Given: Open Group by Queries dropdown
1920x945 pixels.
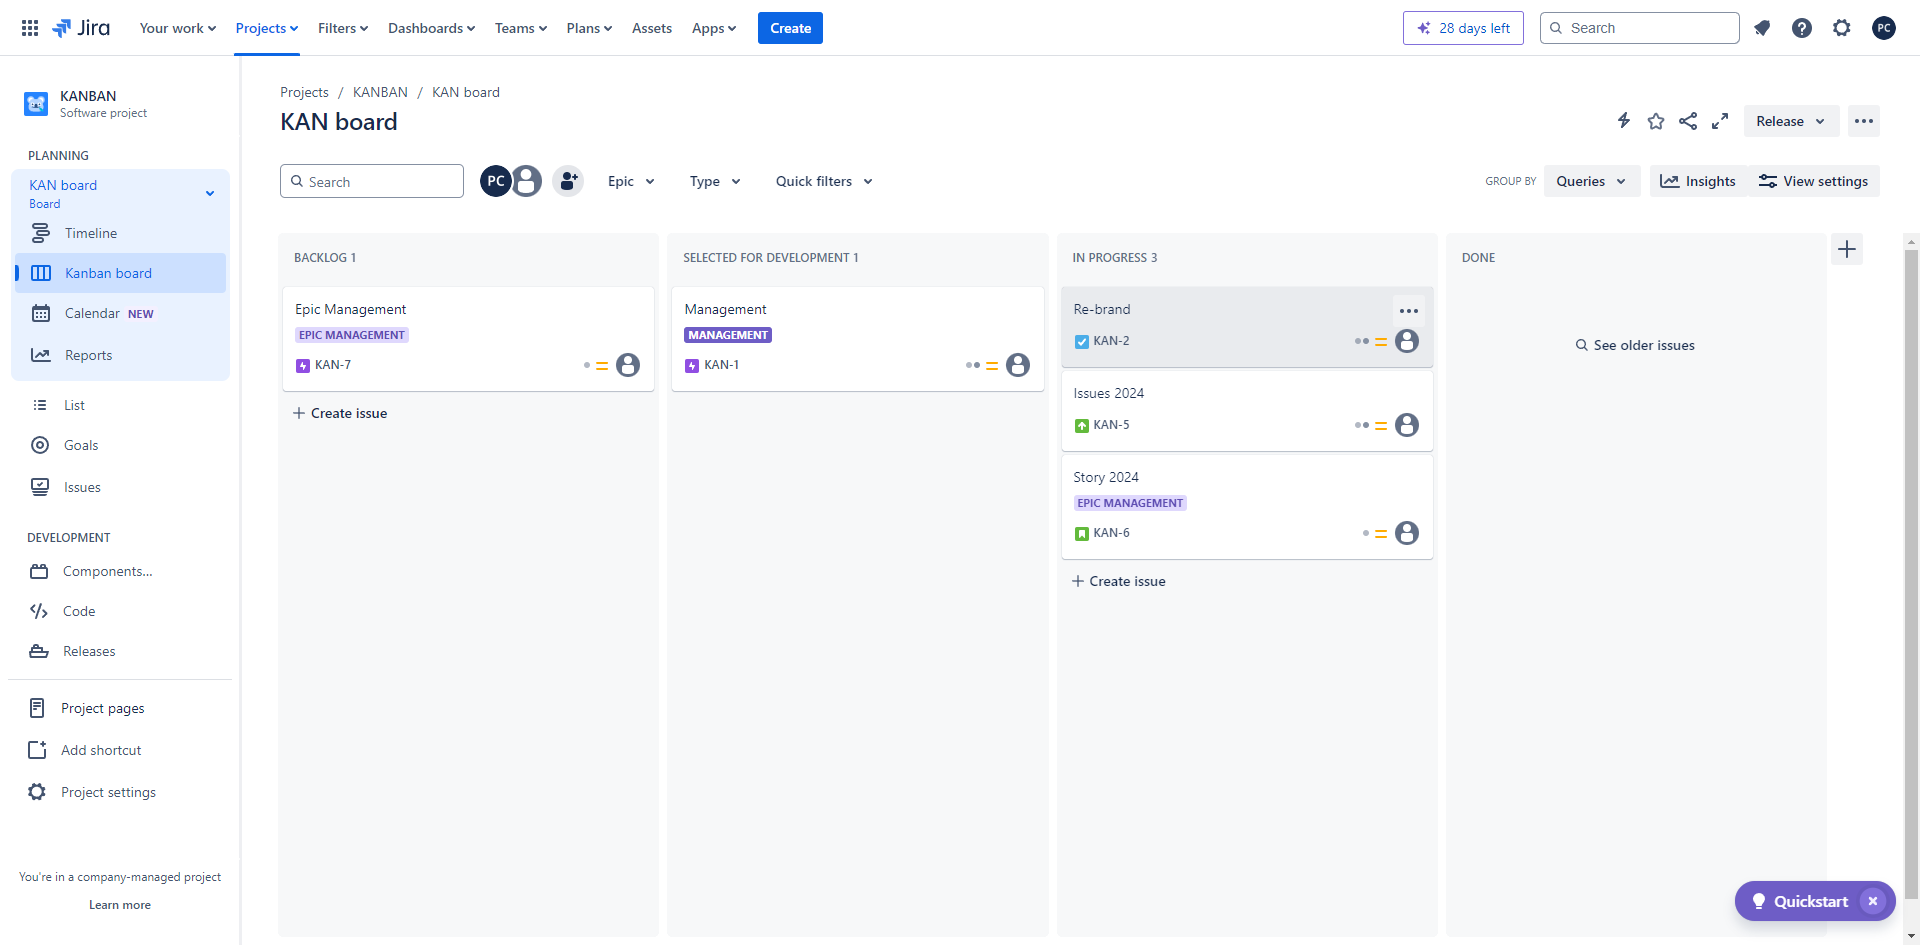Looking at the screenshot, I should tap(1591, 181).
